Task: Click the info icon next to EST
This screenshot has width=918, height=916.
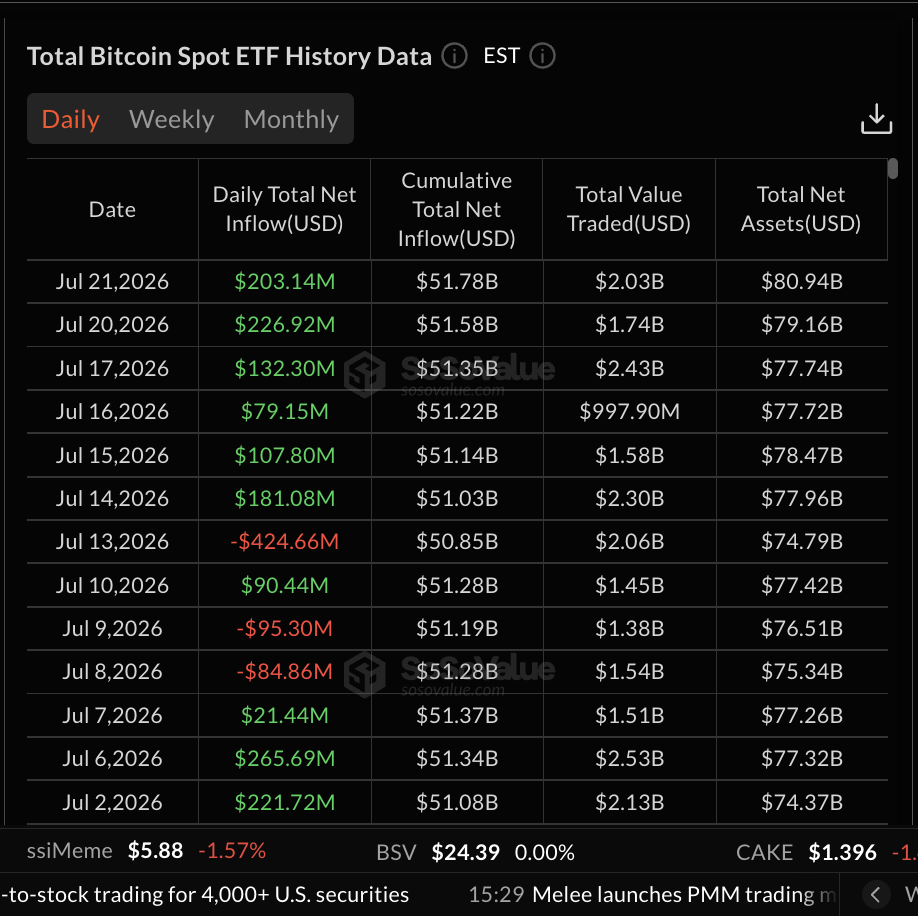Action: coord(542,56)
